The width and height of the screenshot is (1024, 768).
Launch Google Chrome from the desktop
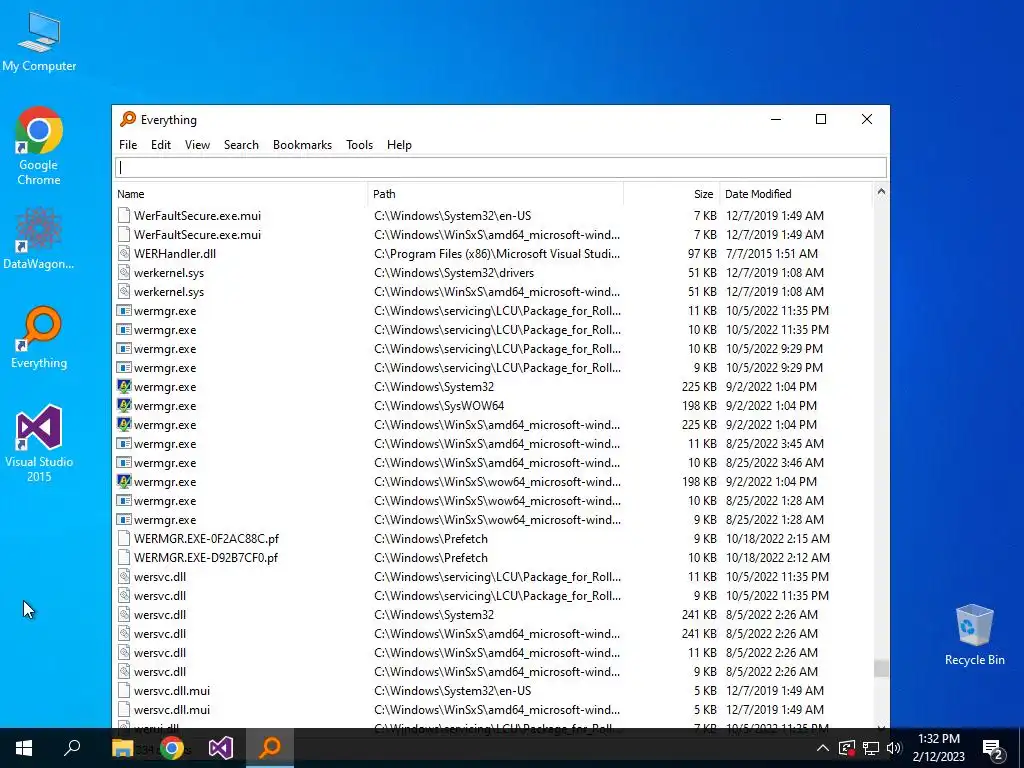click(39, 146)
